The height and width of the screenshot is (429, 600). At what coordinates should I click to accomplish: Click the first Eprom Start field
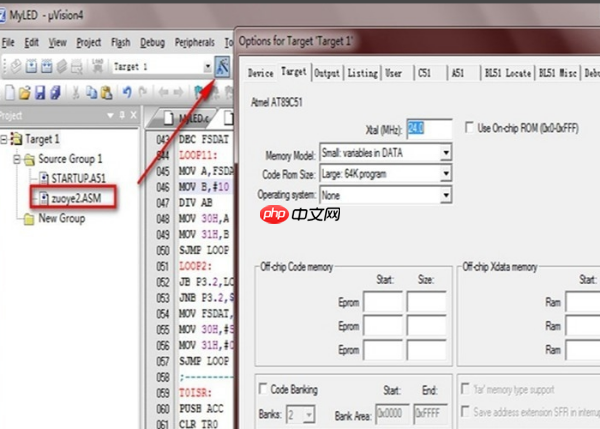pyautogui.click(x=383, y=302)
